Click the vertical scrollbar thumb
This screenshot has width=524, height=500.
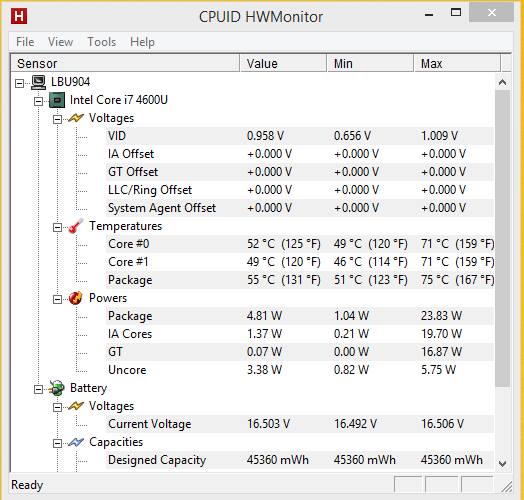[502, 238]
